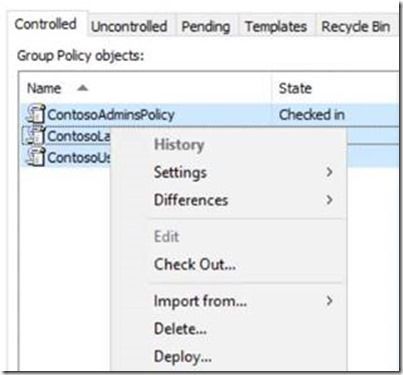
Task: Click the third GPO's icon (ContosoUs...)
Action: pos(36,156)
